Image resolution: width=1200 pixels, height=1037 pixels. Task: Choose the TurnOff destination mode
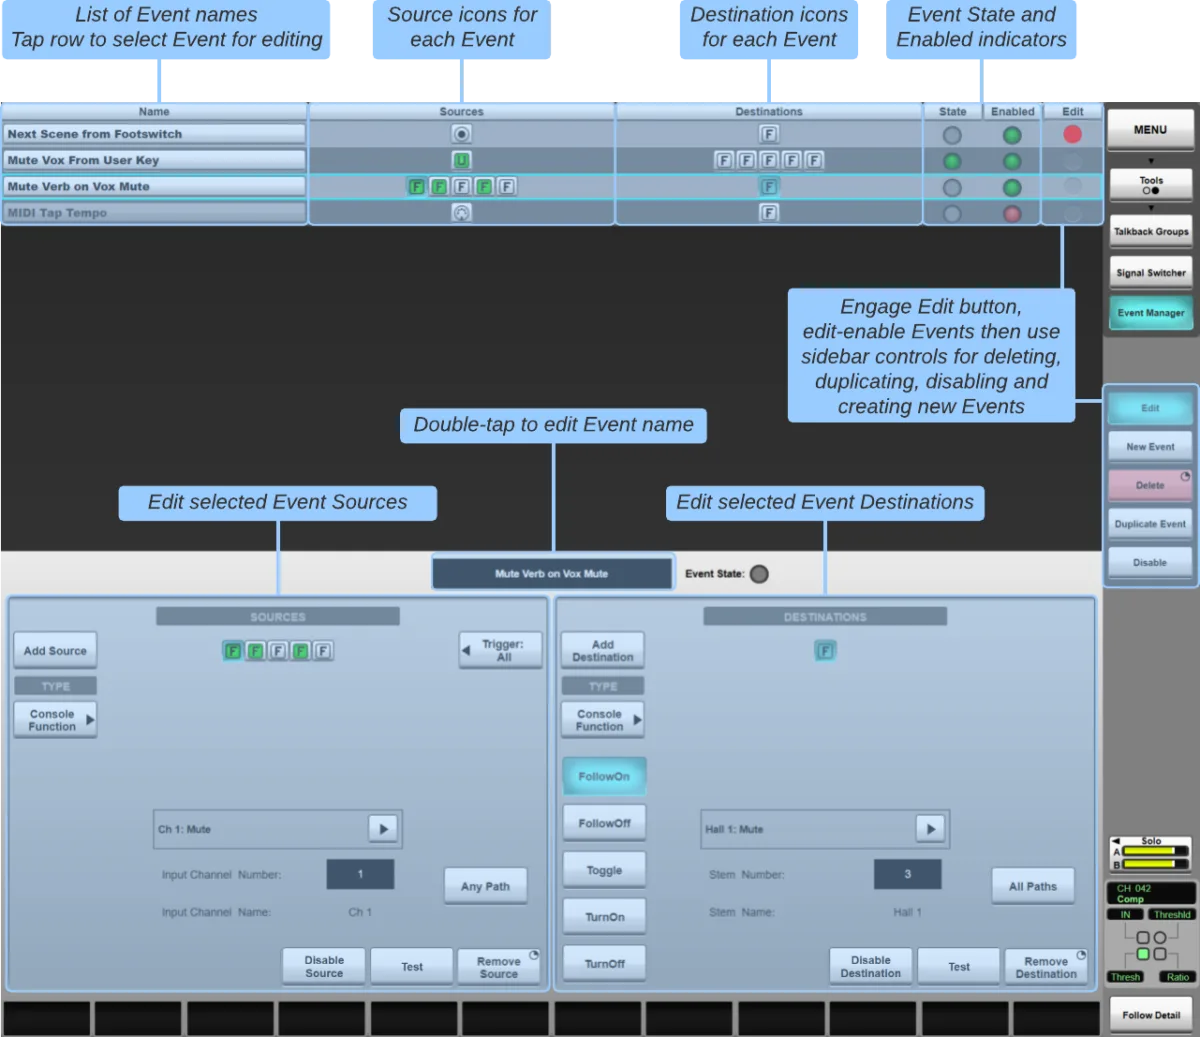click(604, 963)
